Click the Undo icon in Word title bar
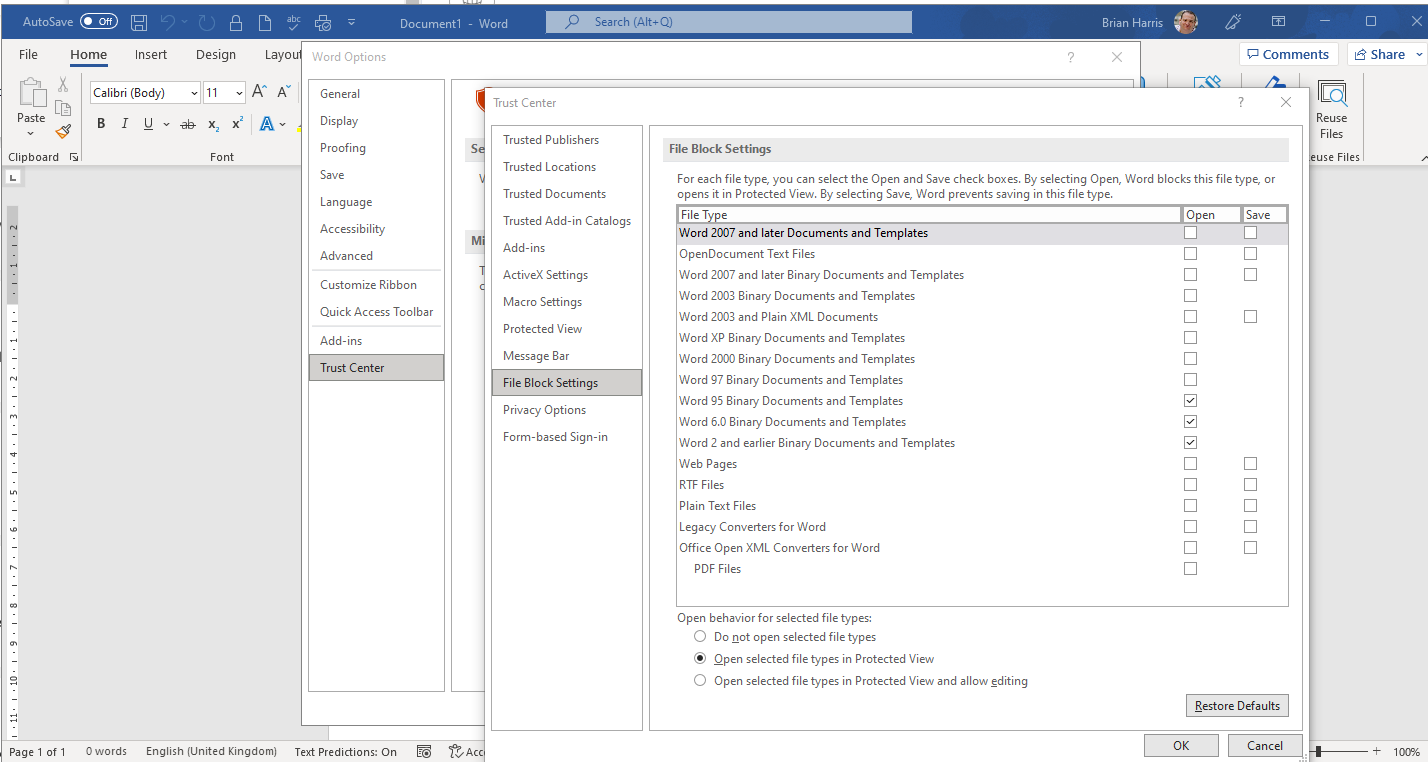The width and height of the screenshot is (1428, 762). pyautogui.click(x=167, y=22)
